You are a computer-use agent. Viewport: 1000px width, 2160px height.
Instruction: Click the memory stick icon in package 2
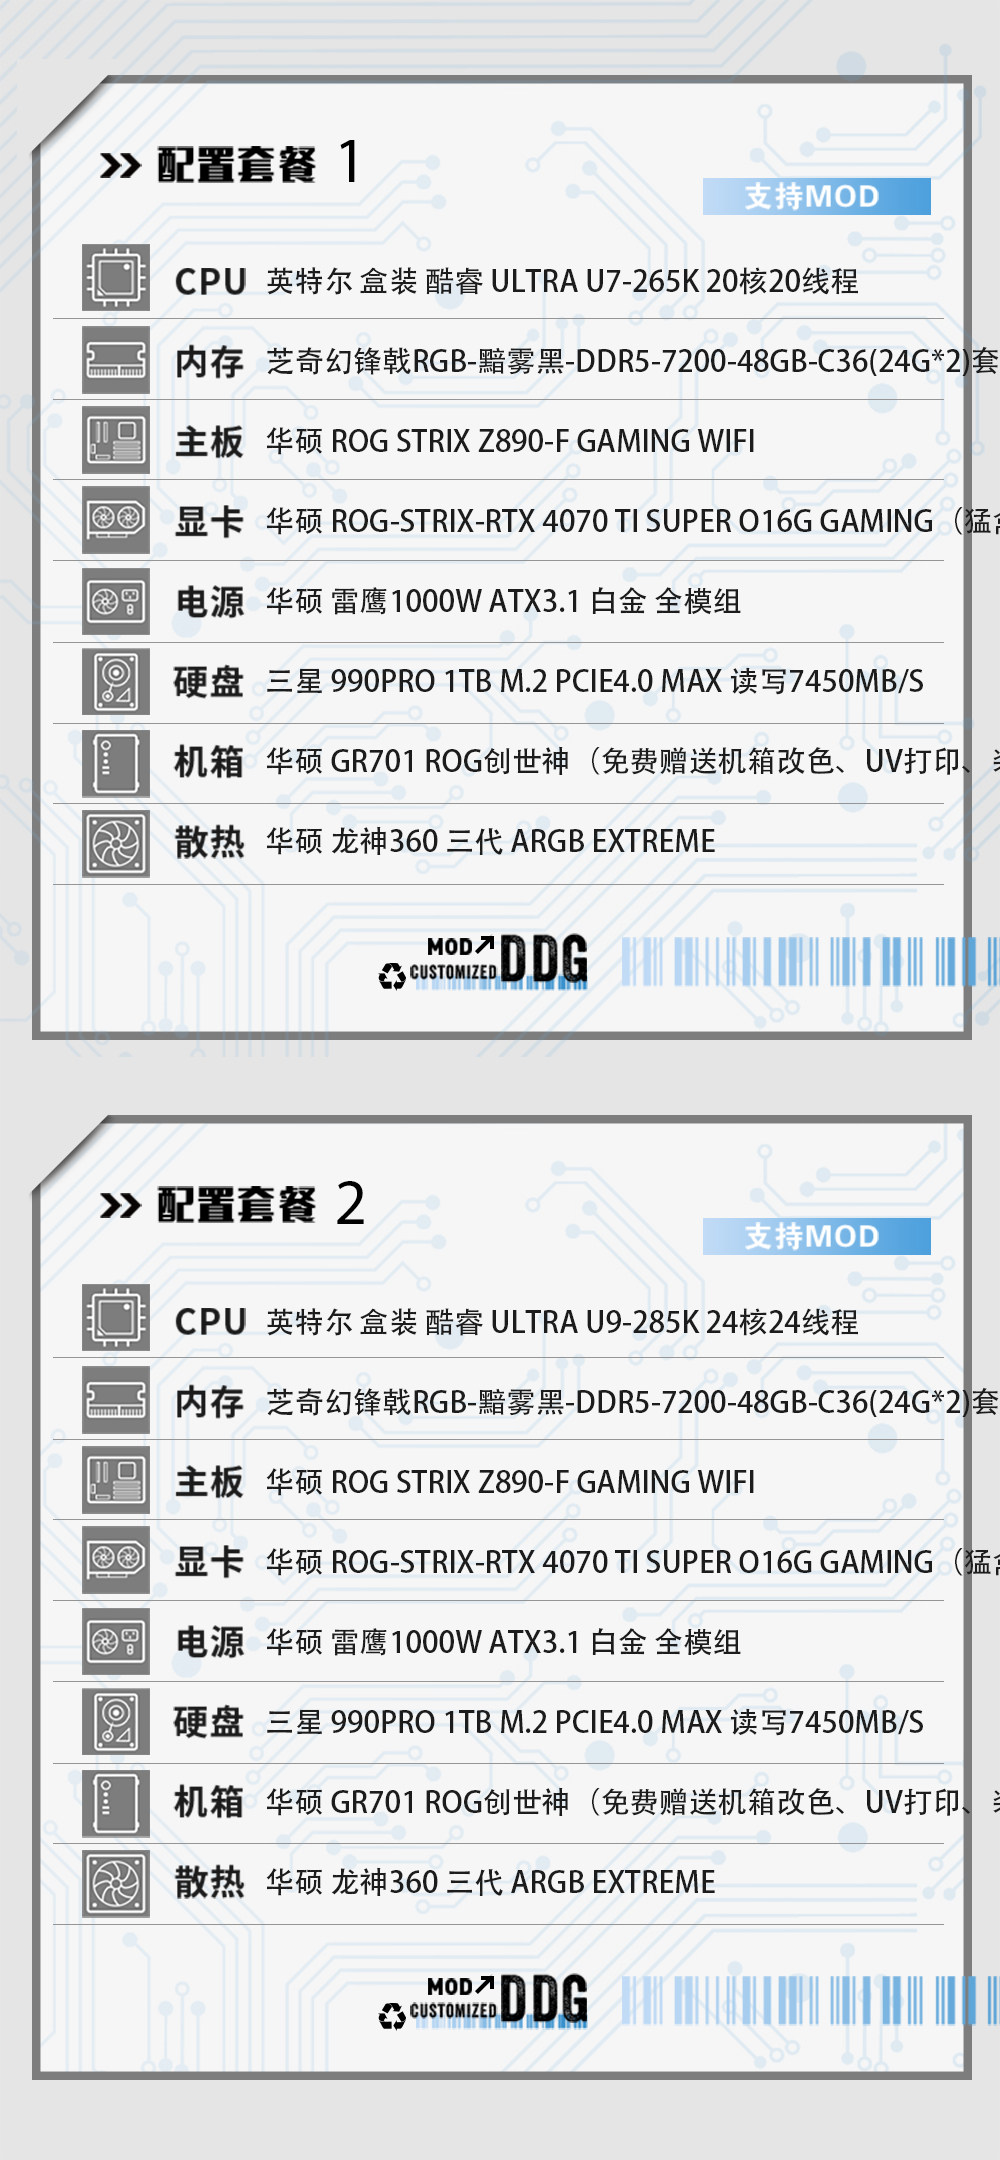116,1399
